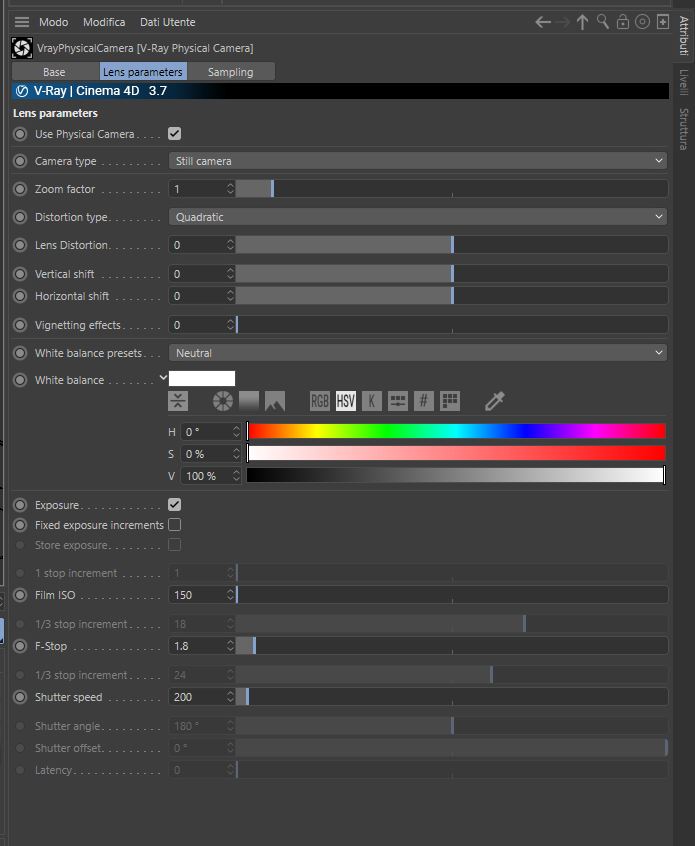Open the color mixer sliders icon
Viewport: 695px width, 846px height.
pos(398,401)
